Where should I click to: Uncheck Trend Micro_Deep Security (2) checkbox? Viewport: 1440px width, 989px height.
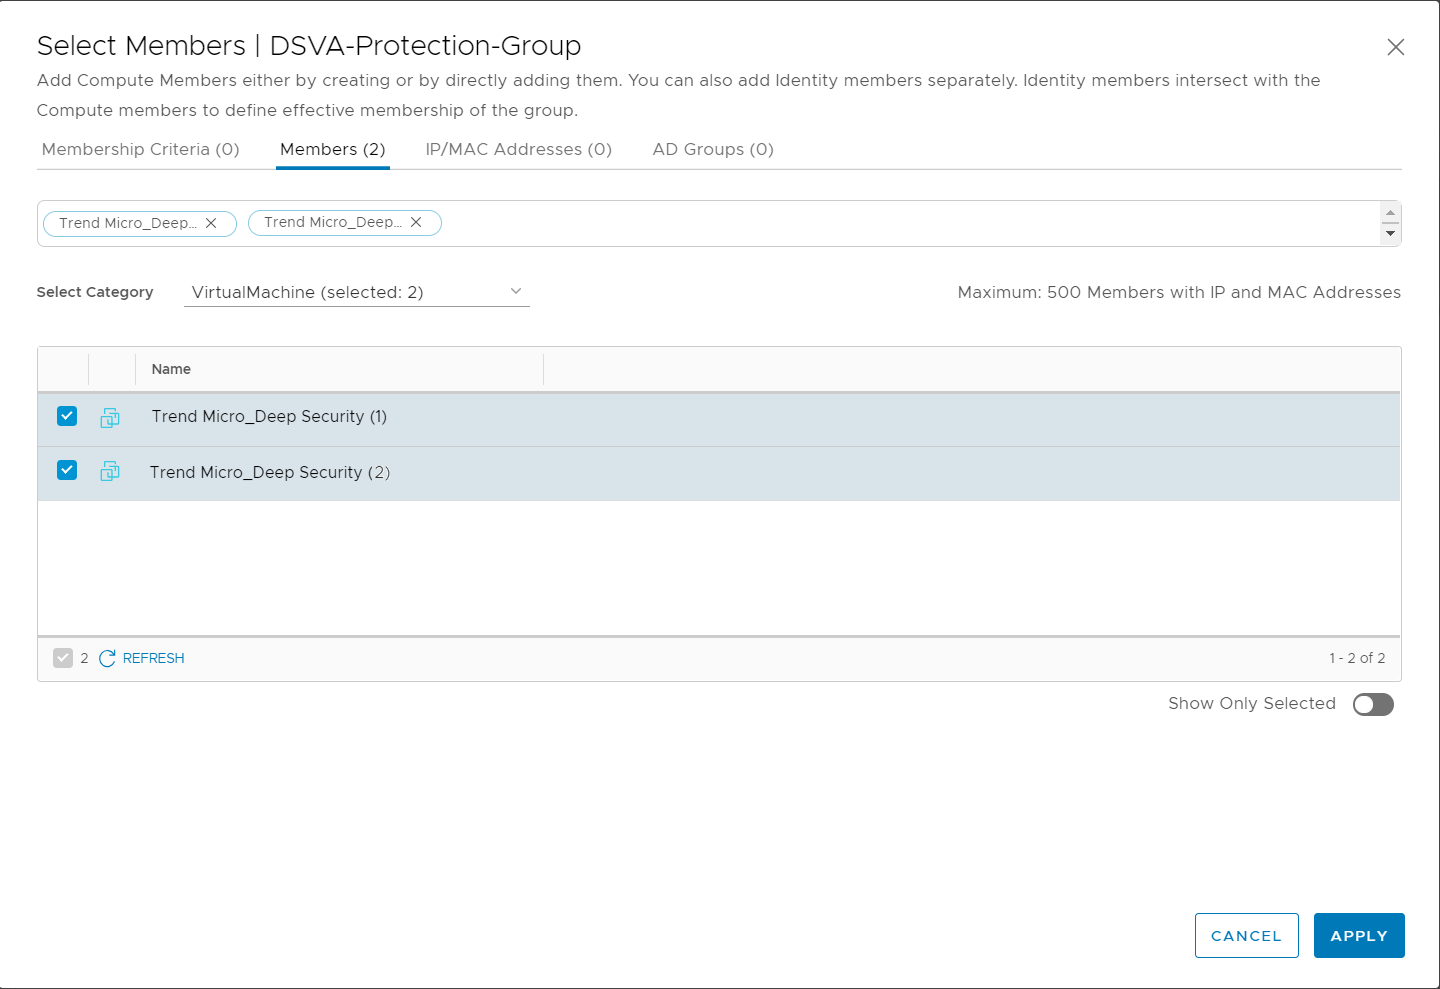(67, 470)
